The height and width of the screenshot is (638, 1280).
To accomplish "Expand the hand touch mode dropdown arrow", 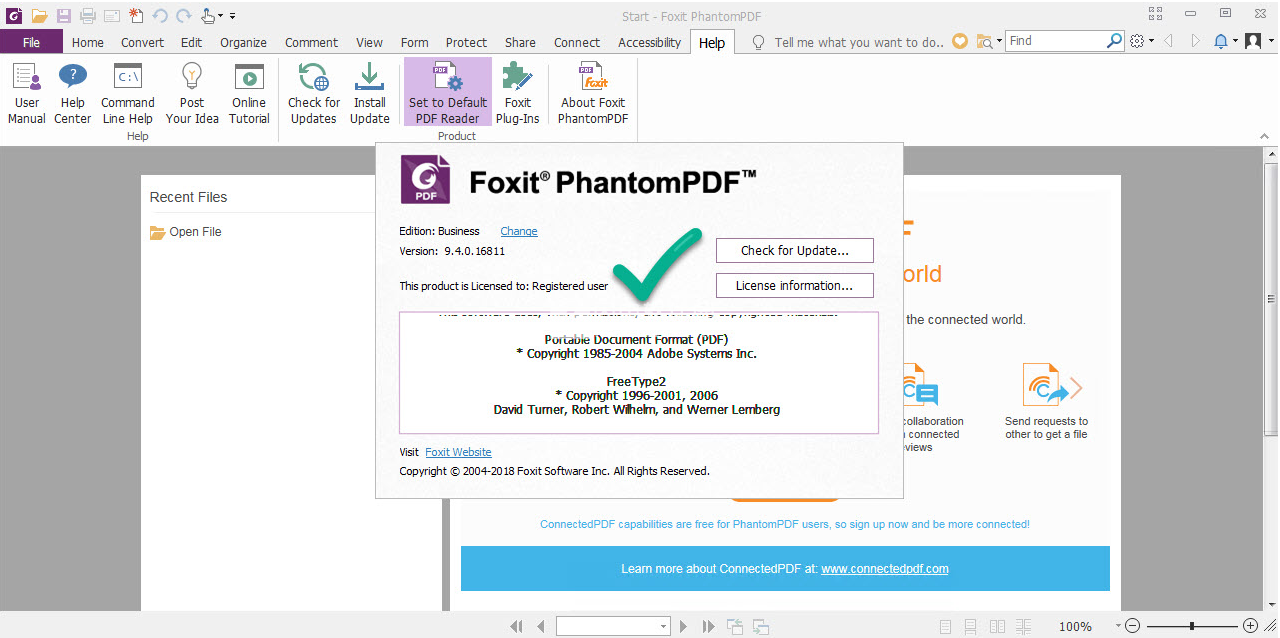I will click(220, 16).
